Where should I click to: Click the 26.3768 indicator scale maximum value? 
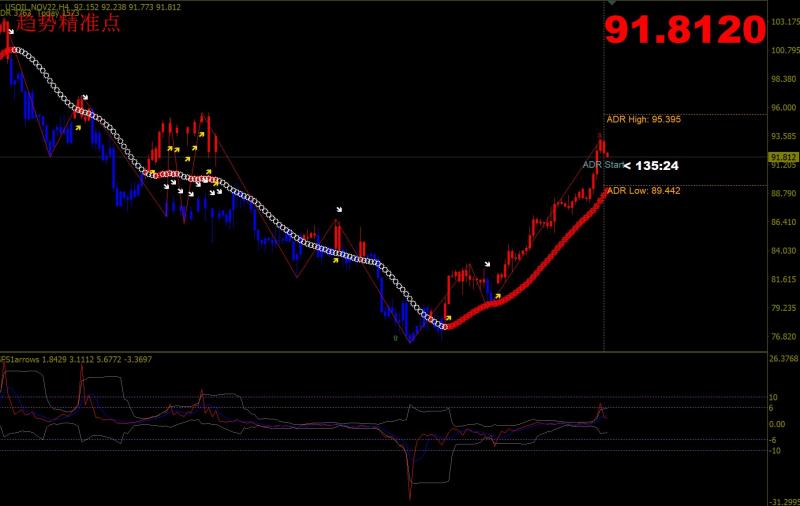[782, 358]
